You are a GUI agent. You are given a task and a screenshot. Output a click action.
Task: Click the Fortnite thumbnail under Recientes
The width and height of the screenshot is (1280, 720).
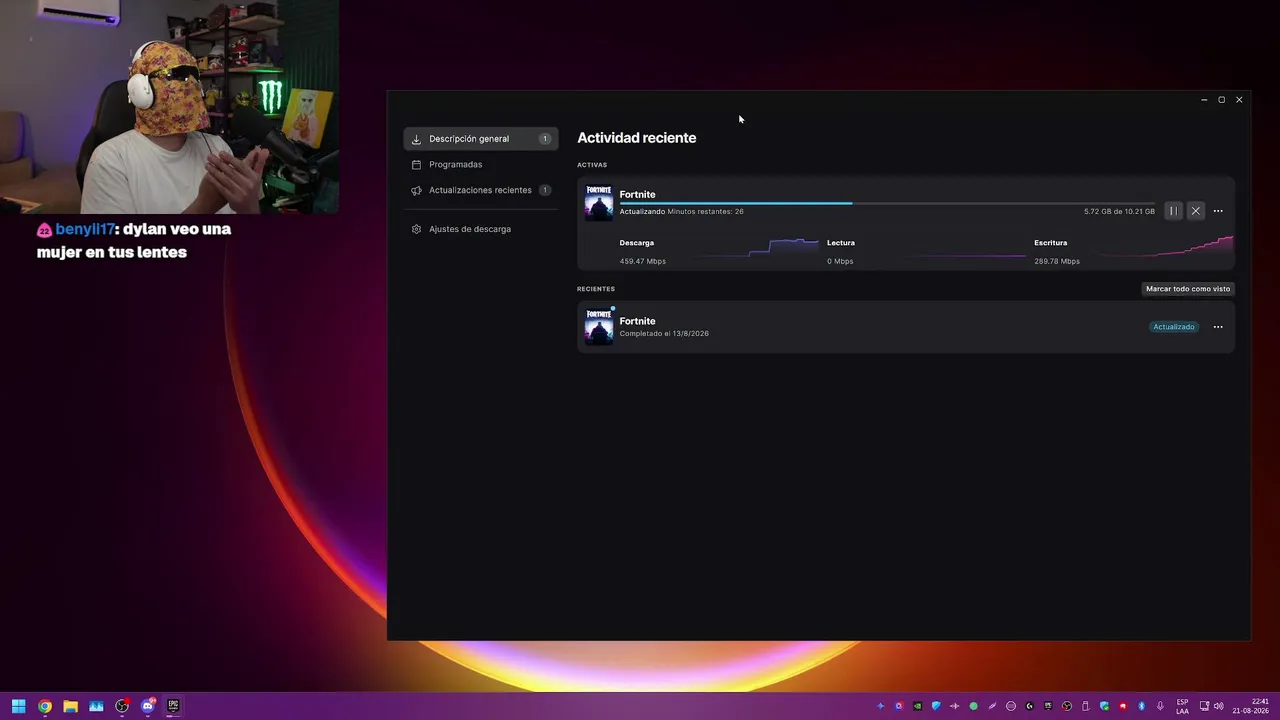(599, 327)
